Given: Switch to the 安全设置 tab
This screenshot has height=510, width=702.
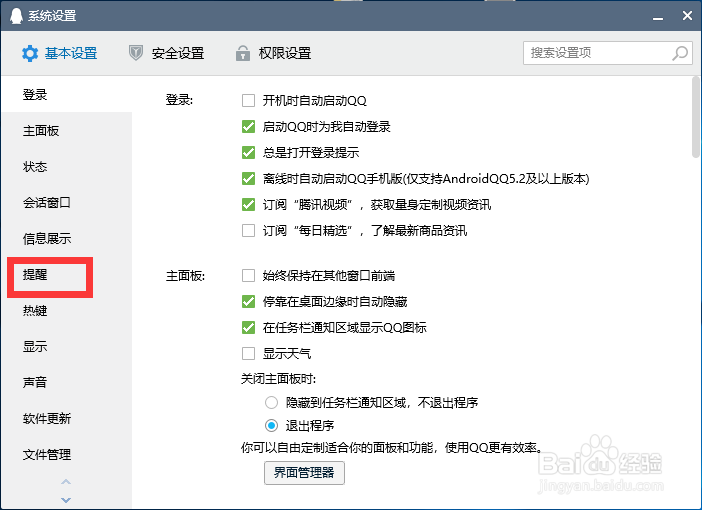Looking at the screenshot, I should point(167,54).
